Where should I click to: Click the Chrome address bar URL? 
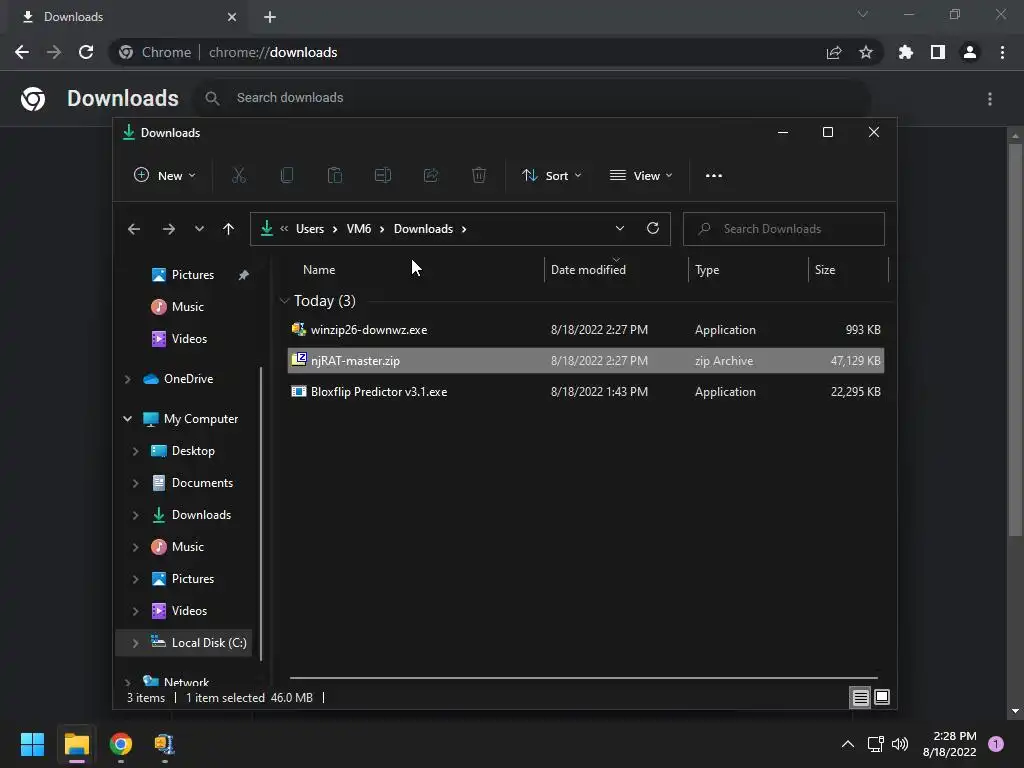tap(273, 52)
